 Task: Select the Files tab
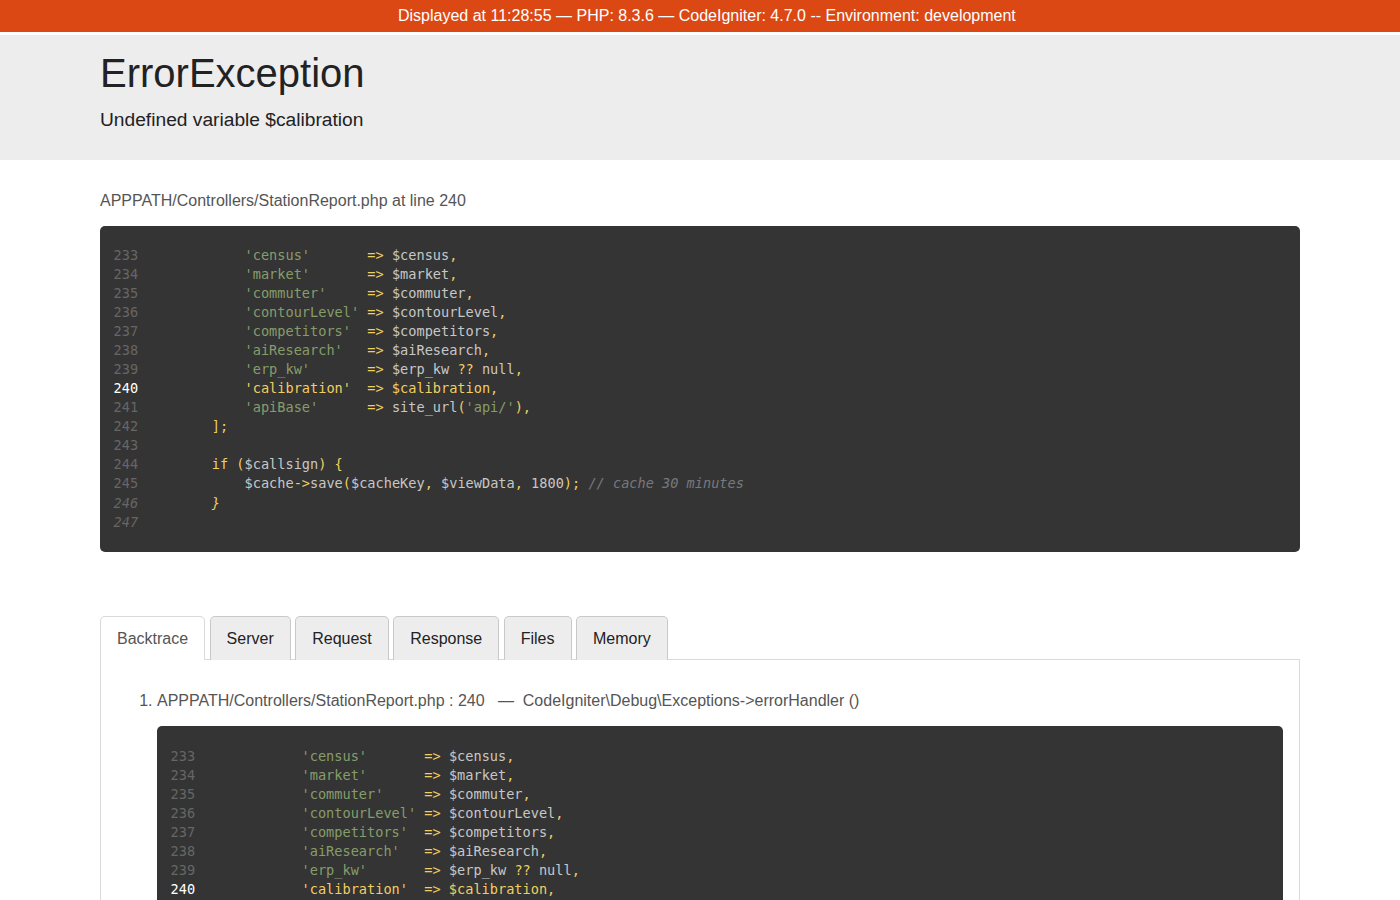coord(537,638)
